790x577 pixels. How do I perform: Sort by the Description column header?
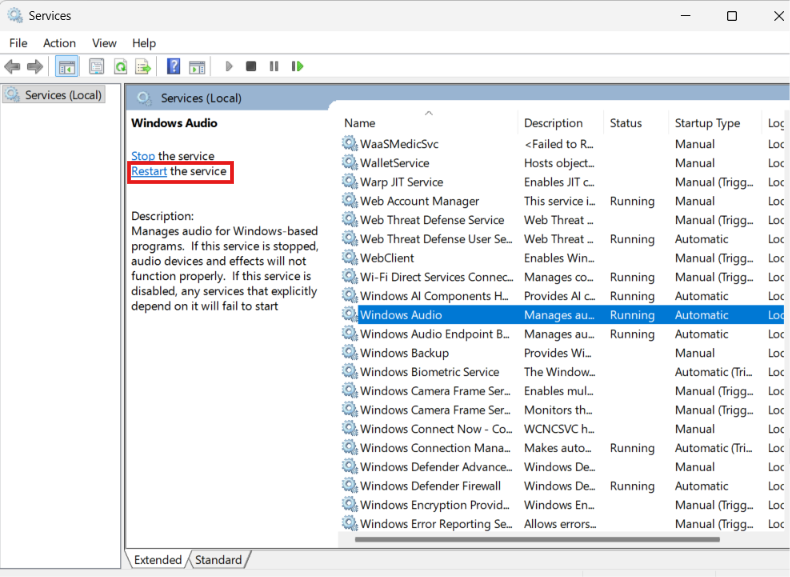(x=560, y=123)
